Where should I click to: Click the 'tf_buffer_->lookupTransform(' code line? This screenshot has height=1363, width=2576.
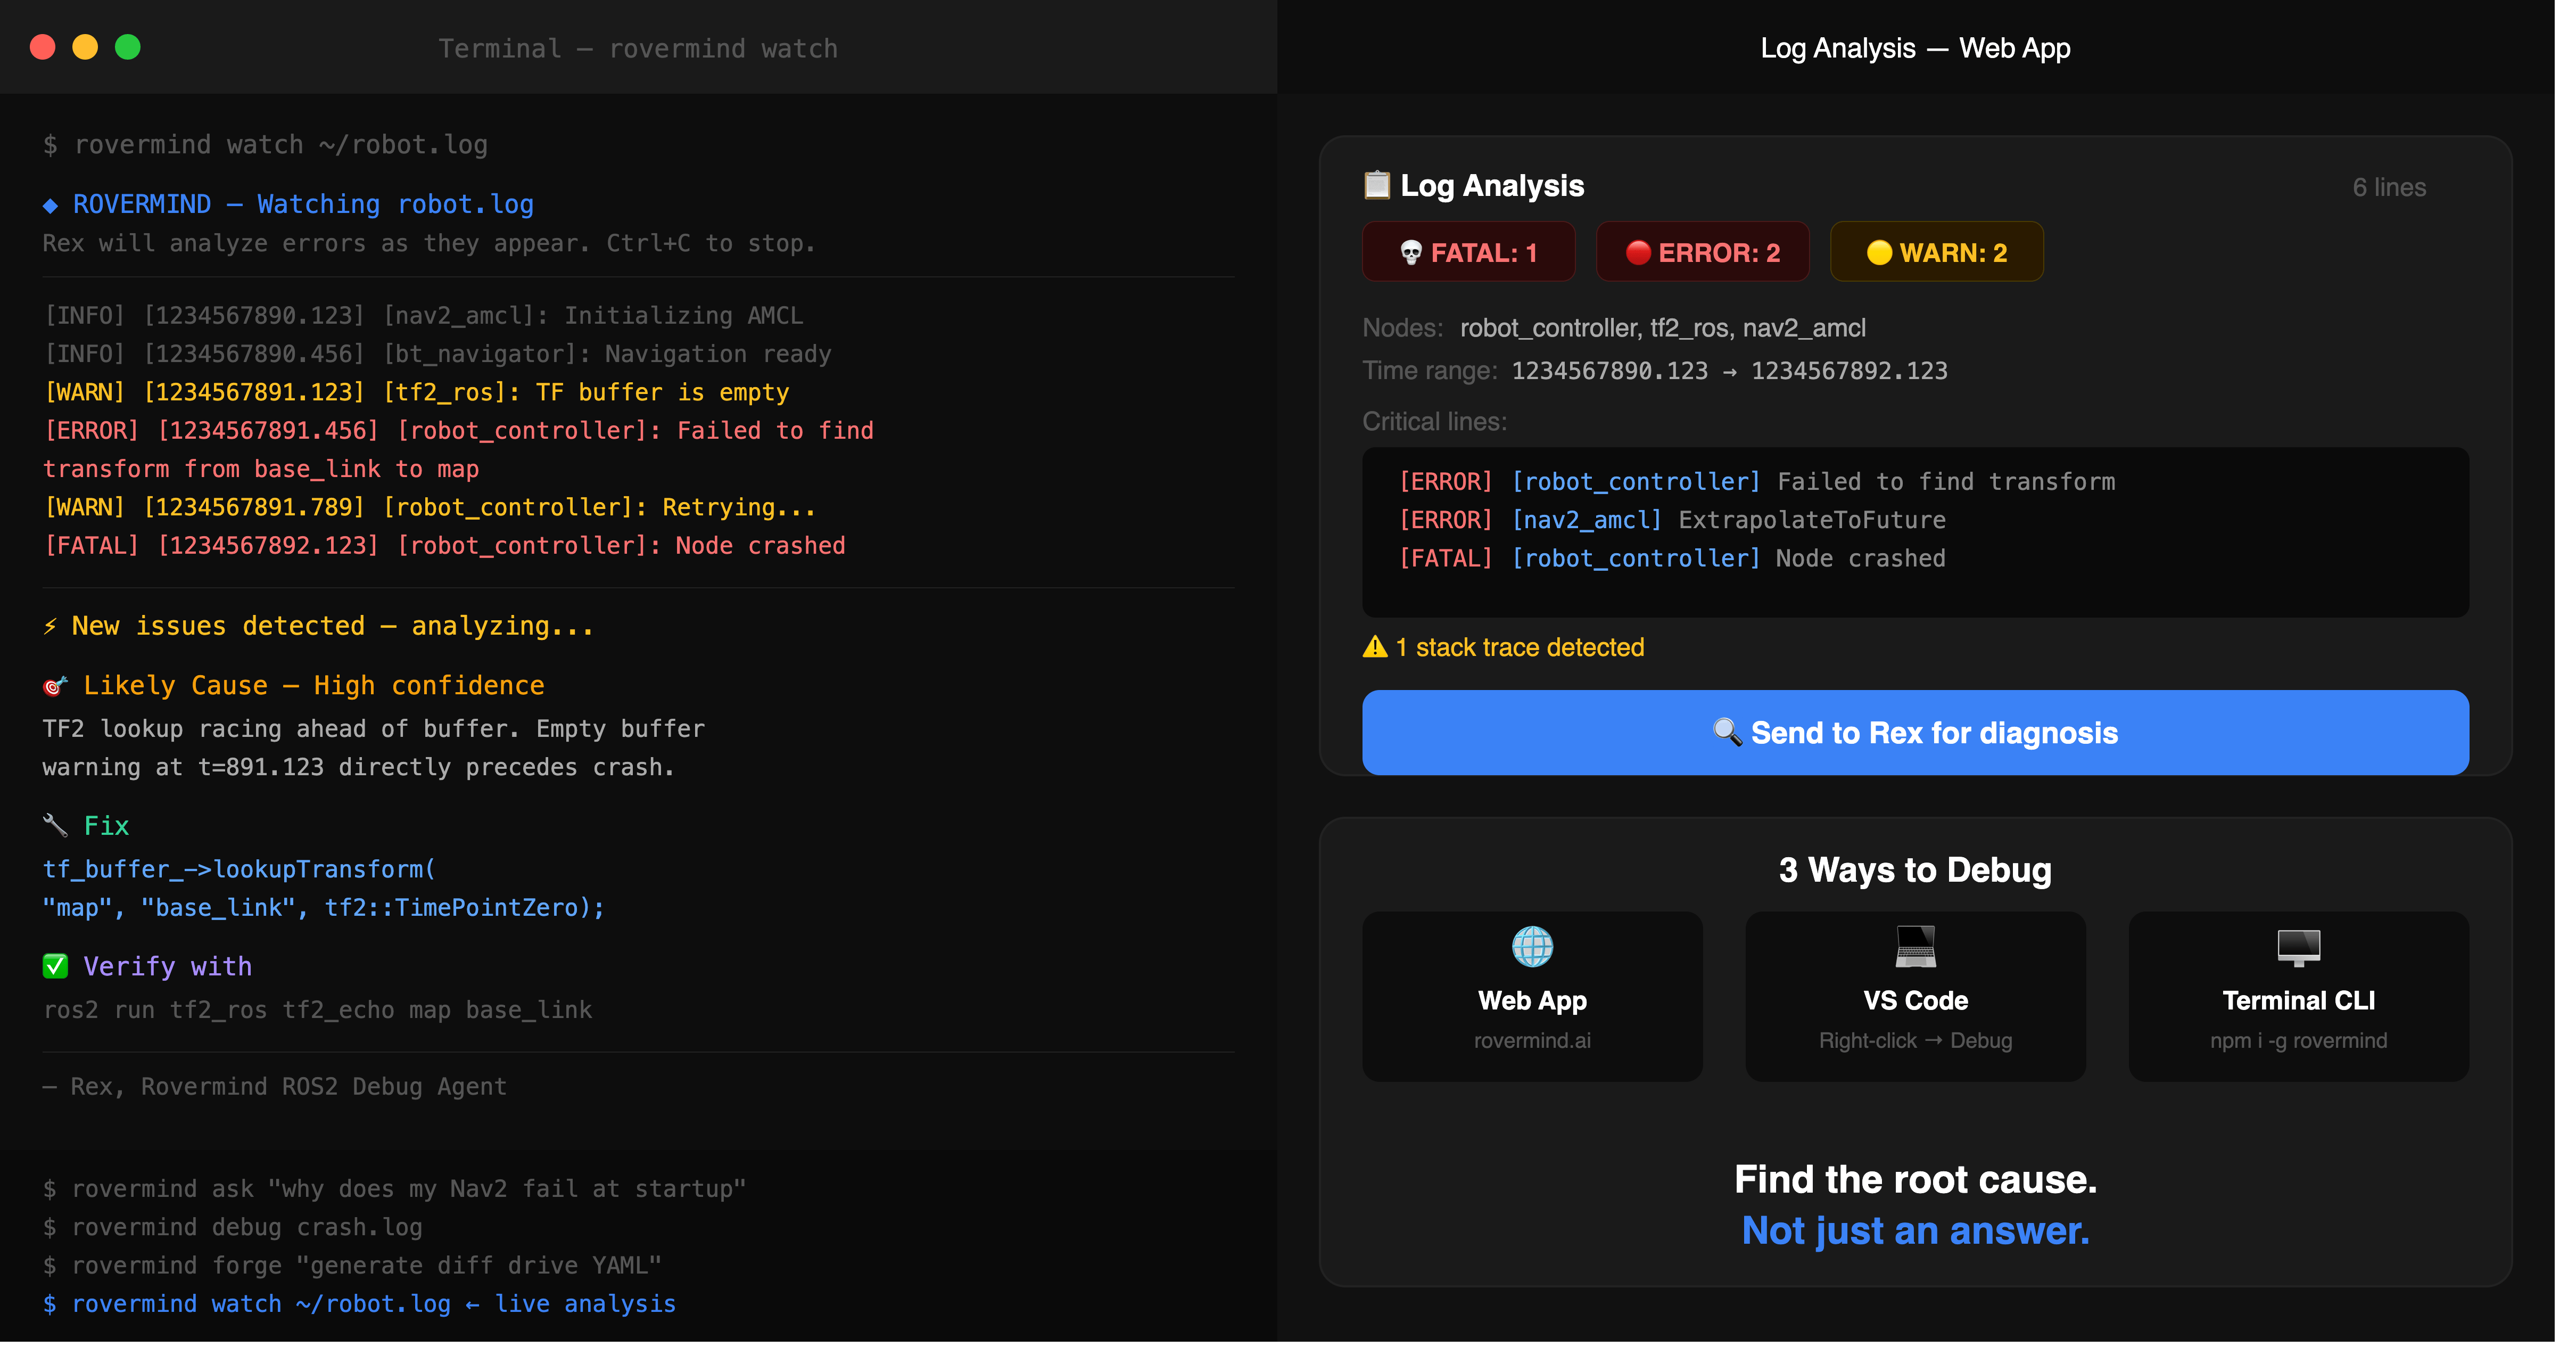click(x=239, y=870)
